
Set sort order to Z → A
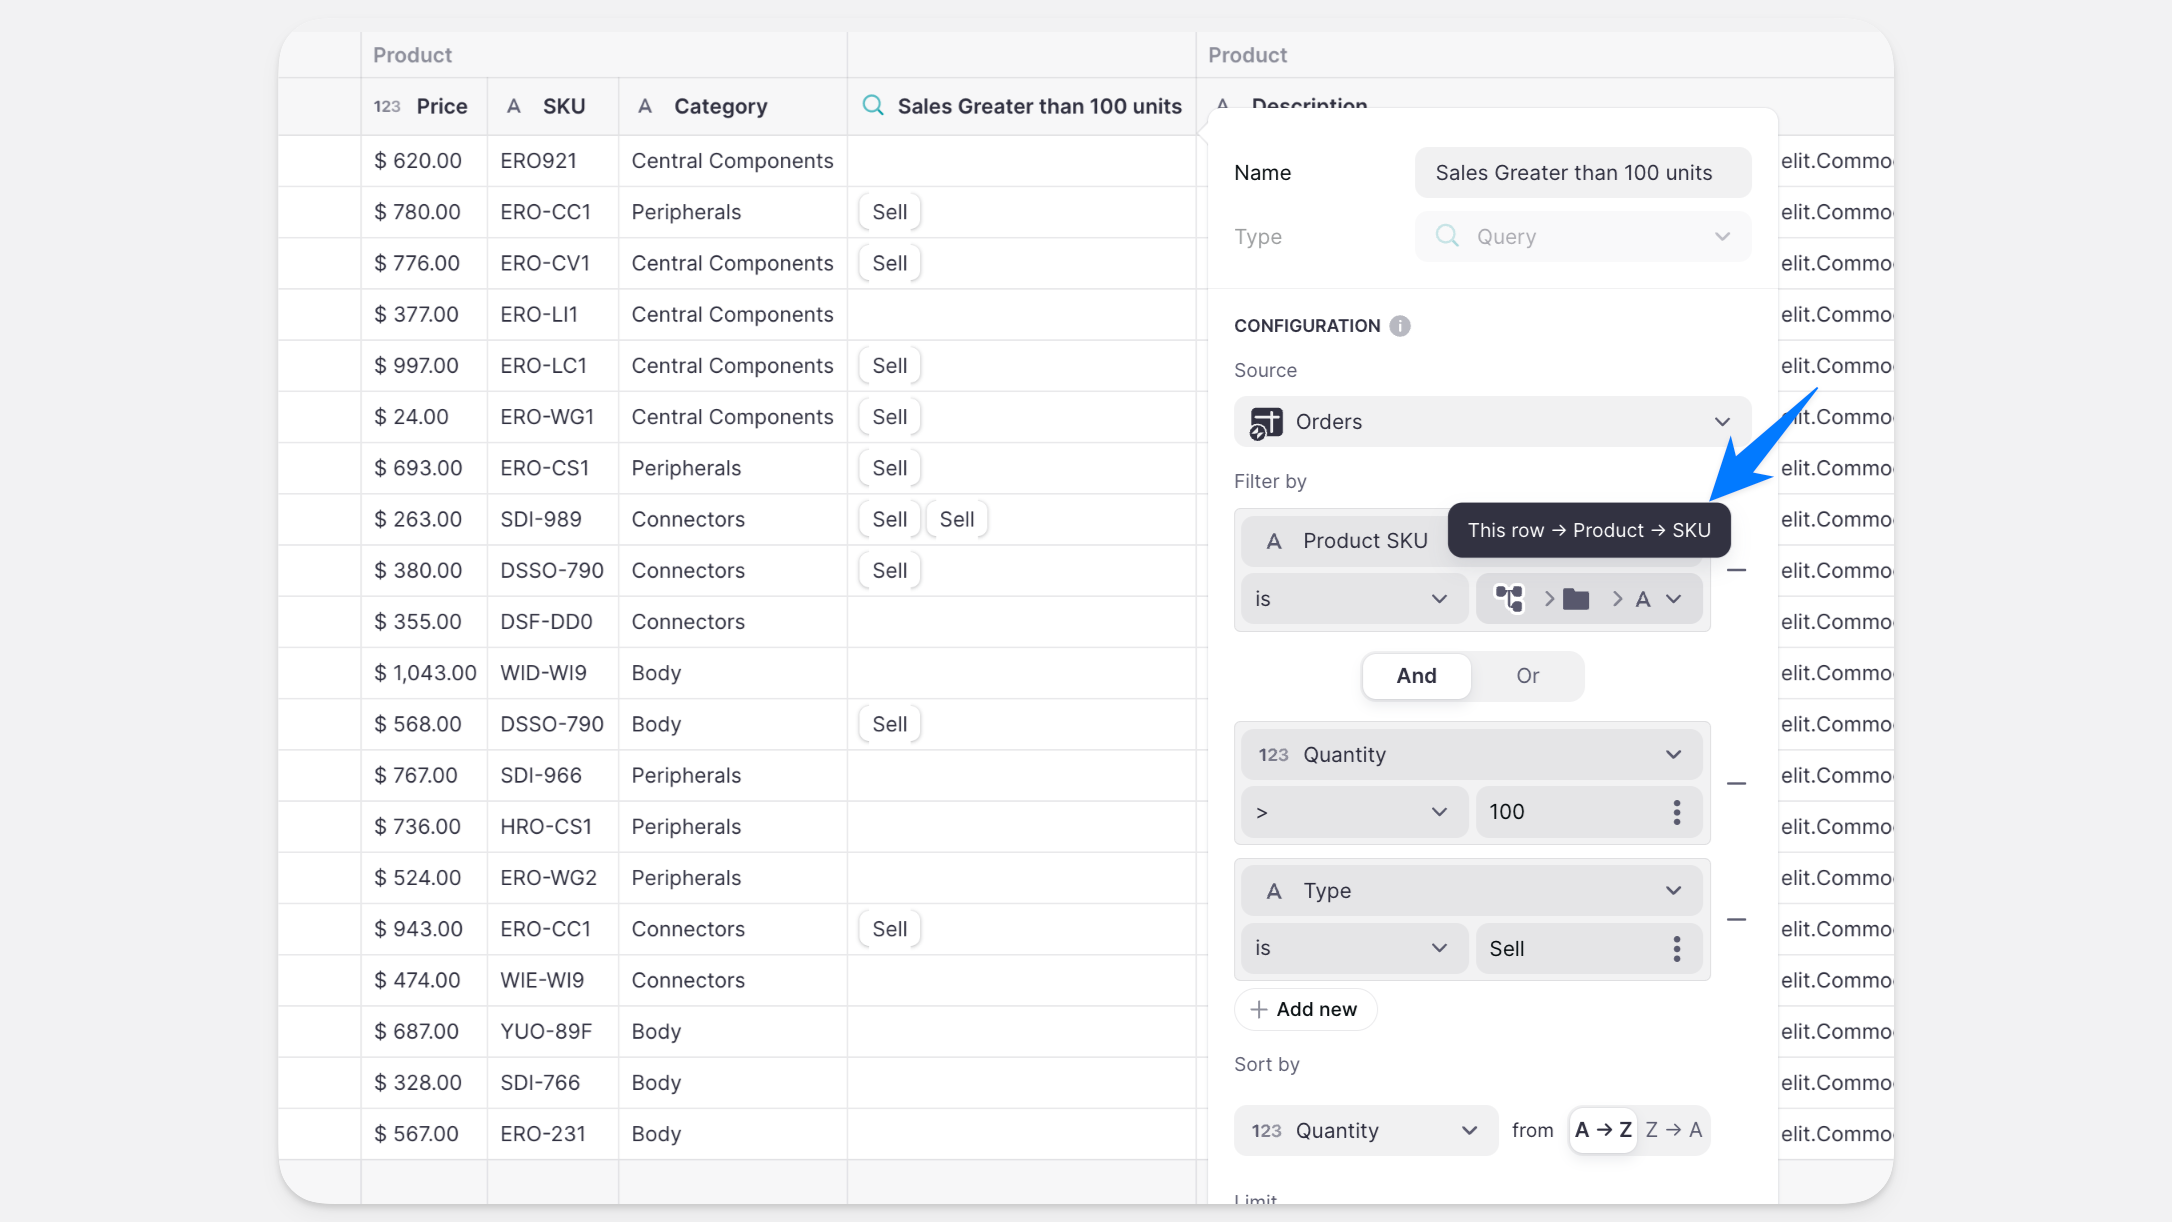click(x=1673, y=1130)
